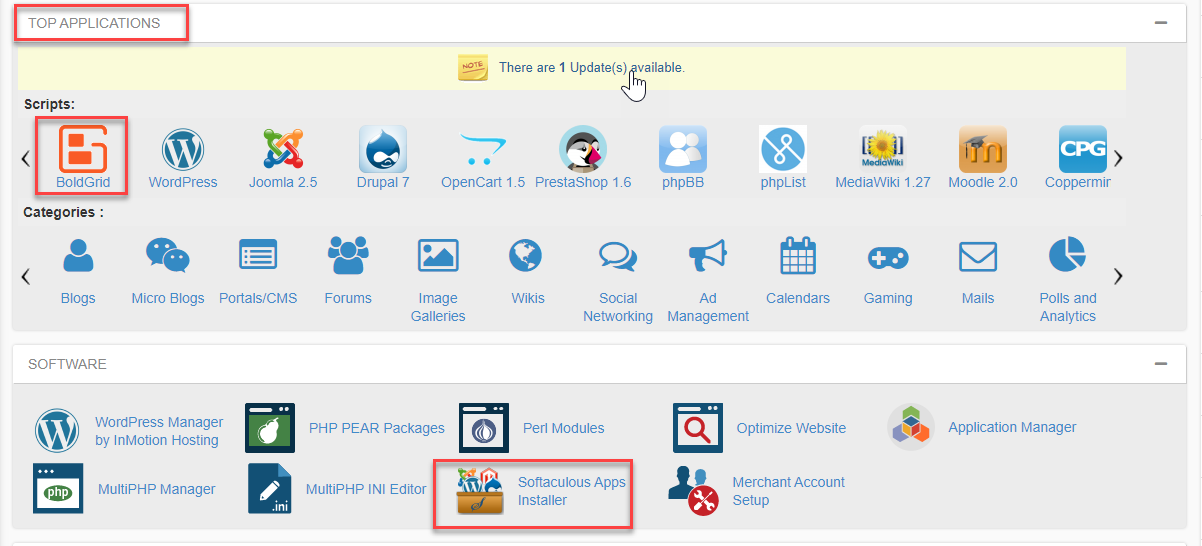Viewport: 1202px width, 546px height.
Task: Open the PHP PEAR Packages link
Action: click(377, 428)
